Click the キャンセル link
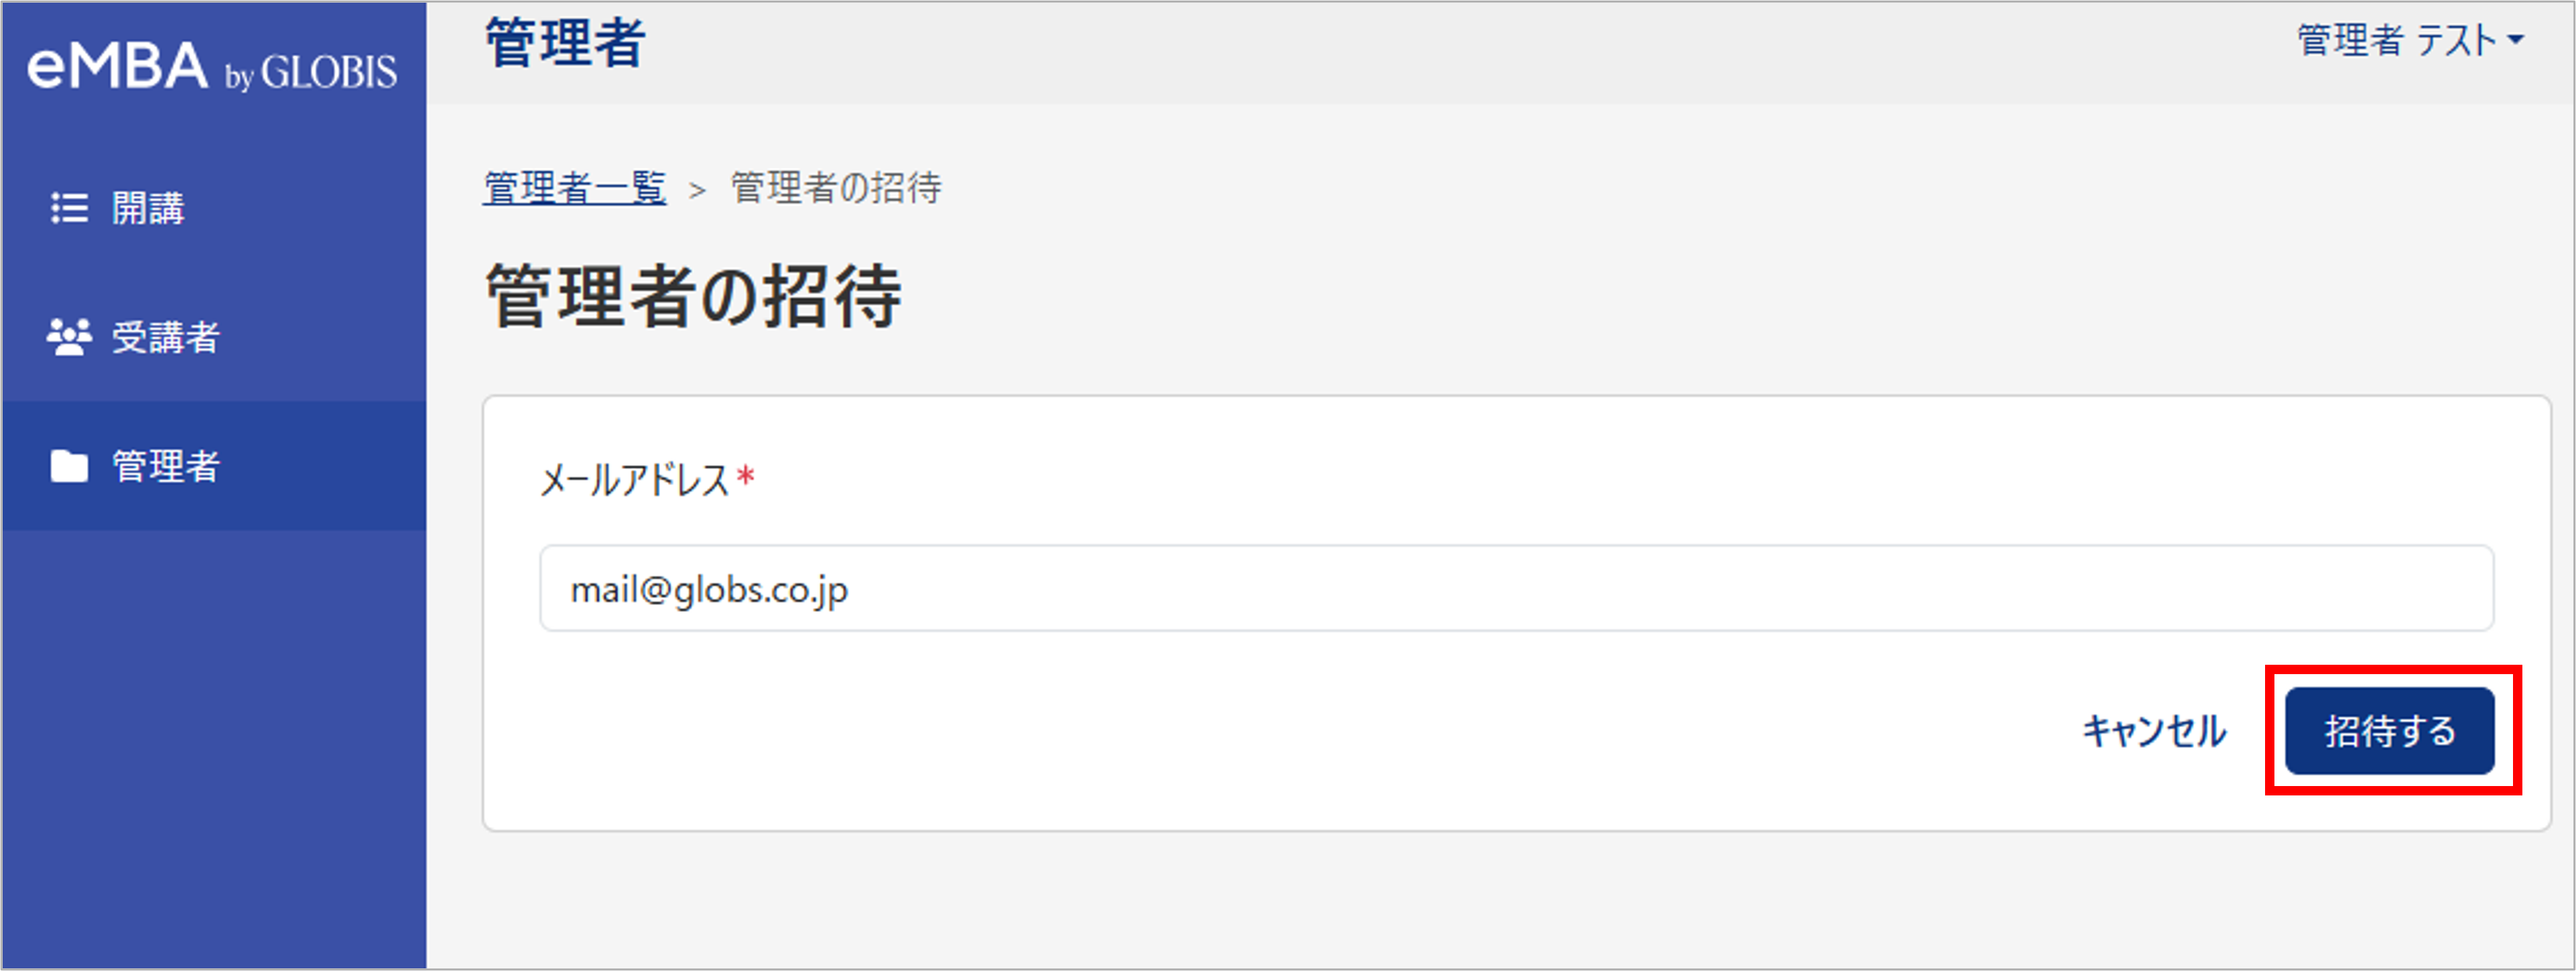The width and height of the screenshot is (2576, 971). (x=2154, y=731)
